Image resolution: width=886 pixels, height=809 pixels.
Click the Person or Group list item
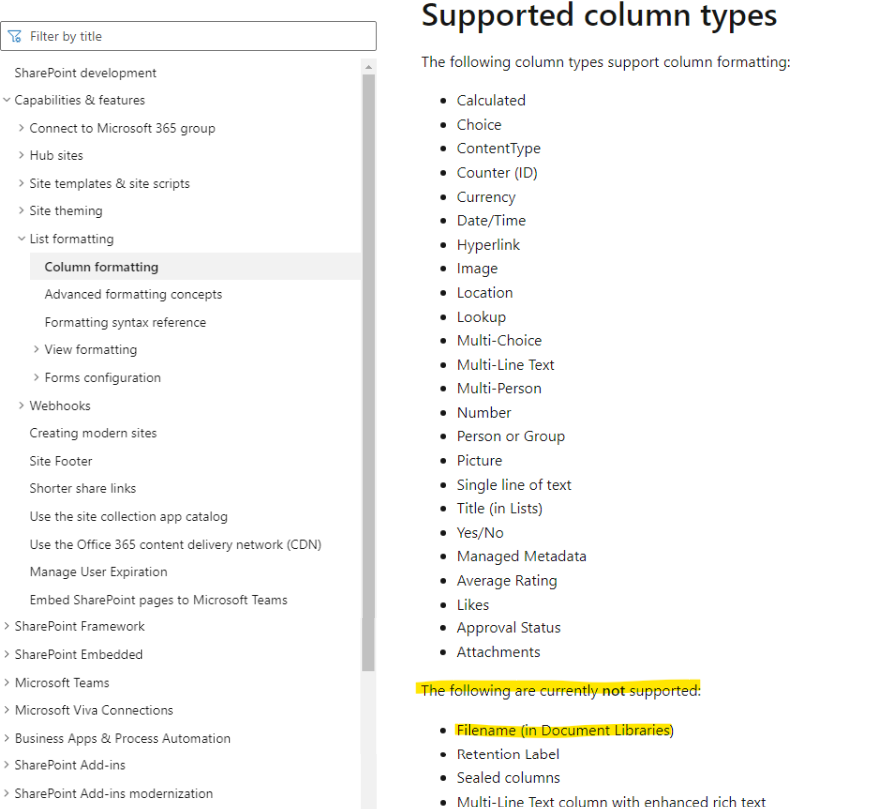tap(511, 437)
